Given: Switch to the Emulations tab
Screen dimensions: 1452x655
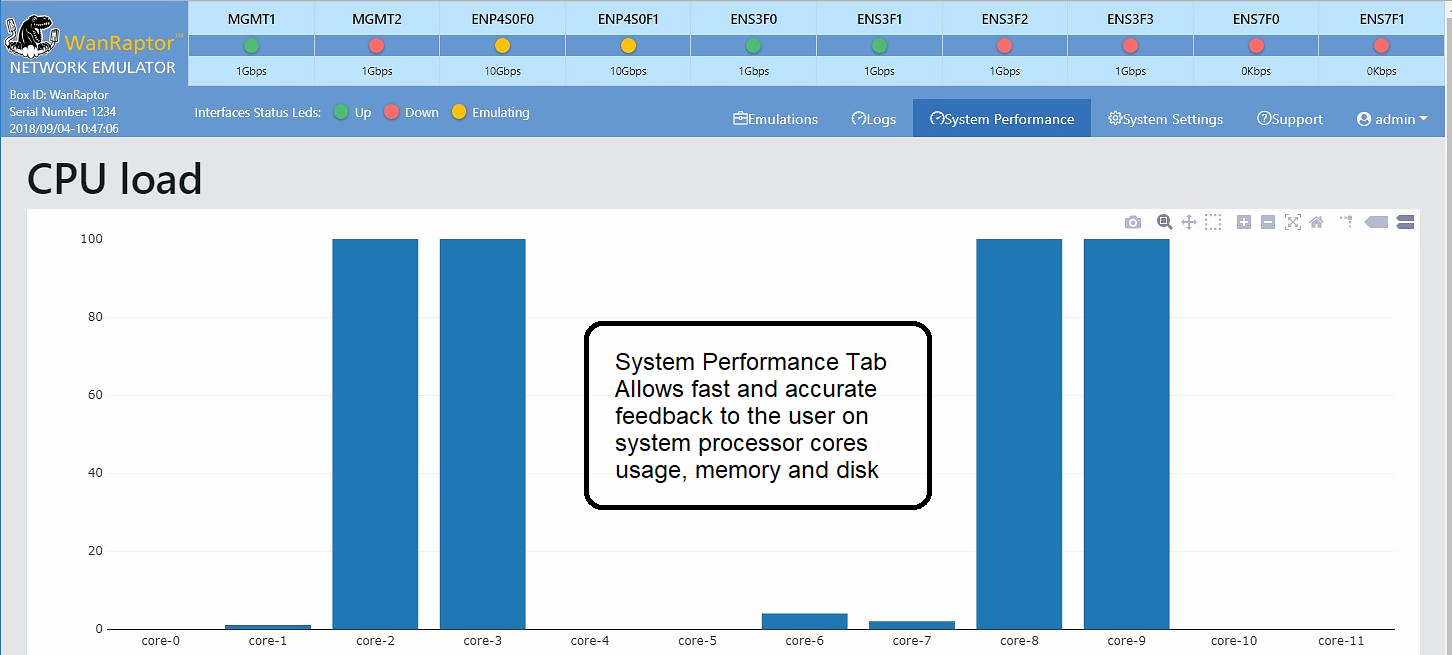Looking at the screenshot, I should [x=776, y=118].
